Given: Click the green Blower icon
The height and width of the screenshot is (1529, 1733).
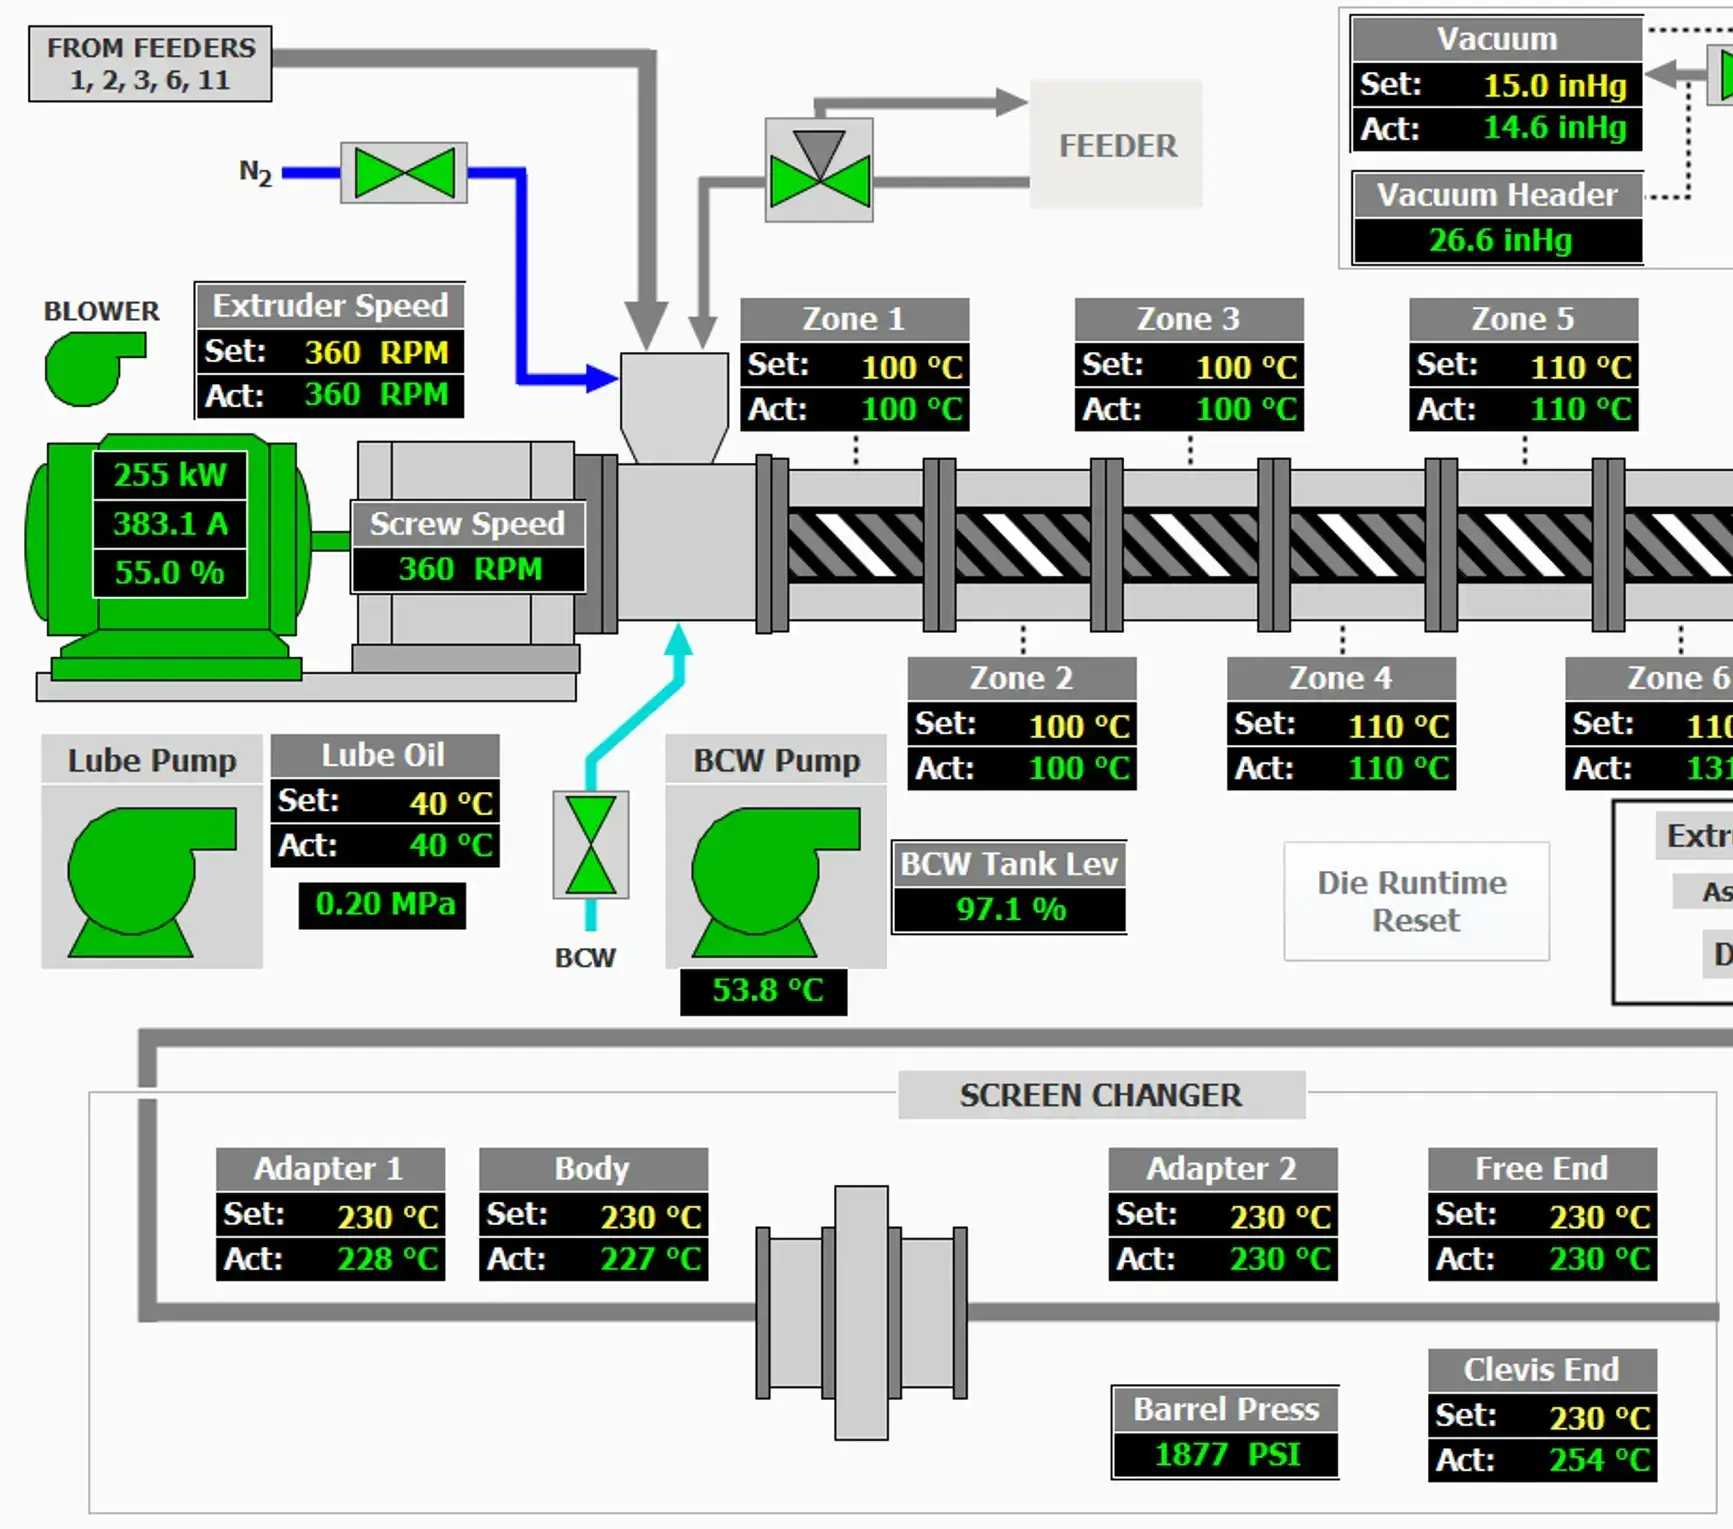Looking at the screenshot, I should pyautogui.click(x=95, y=369).
